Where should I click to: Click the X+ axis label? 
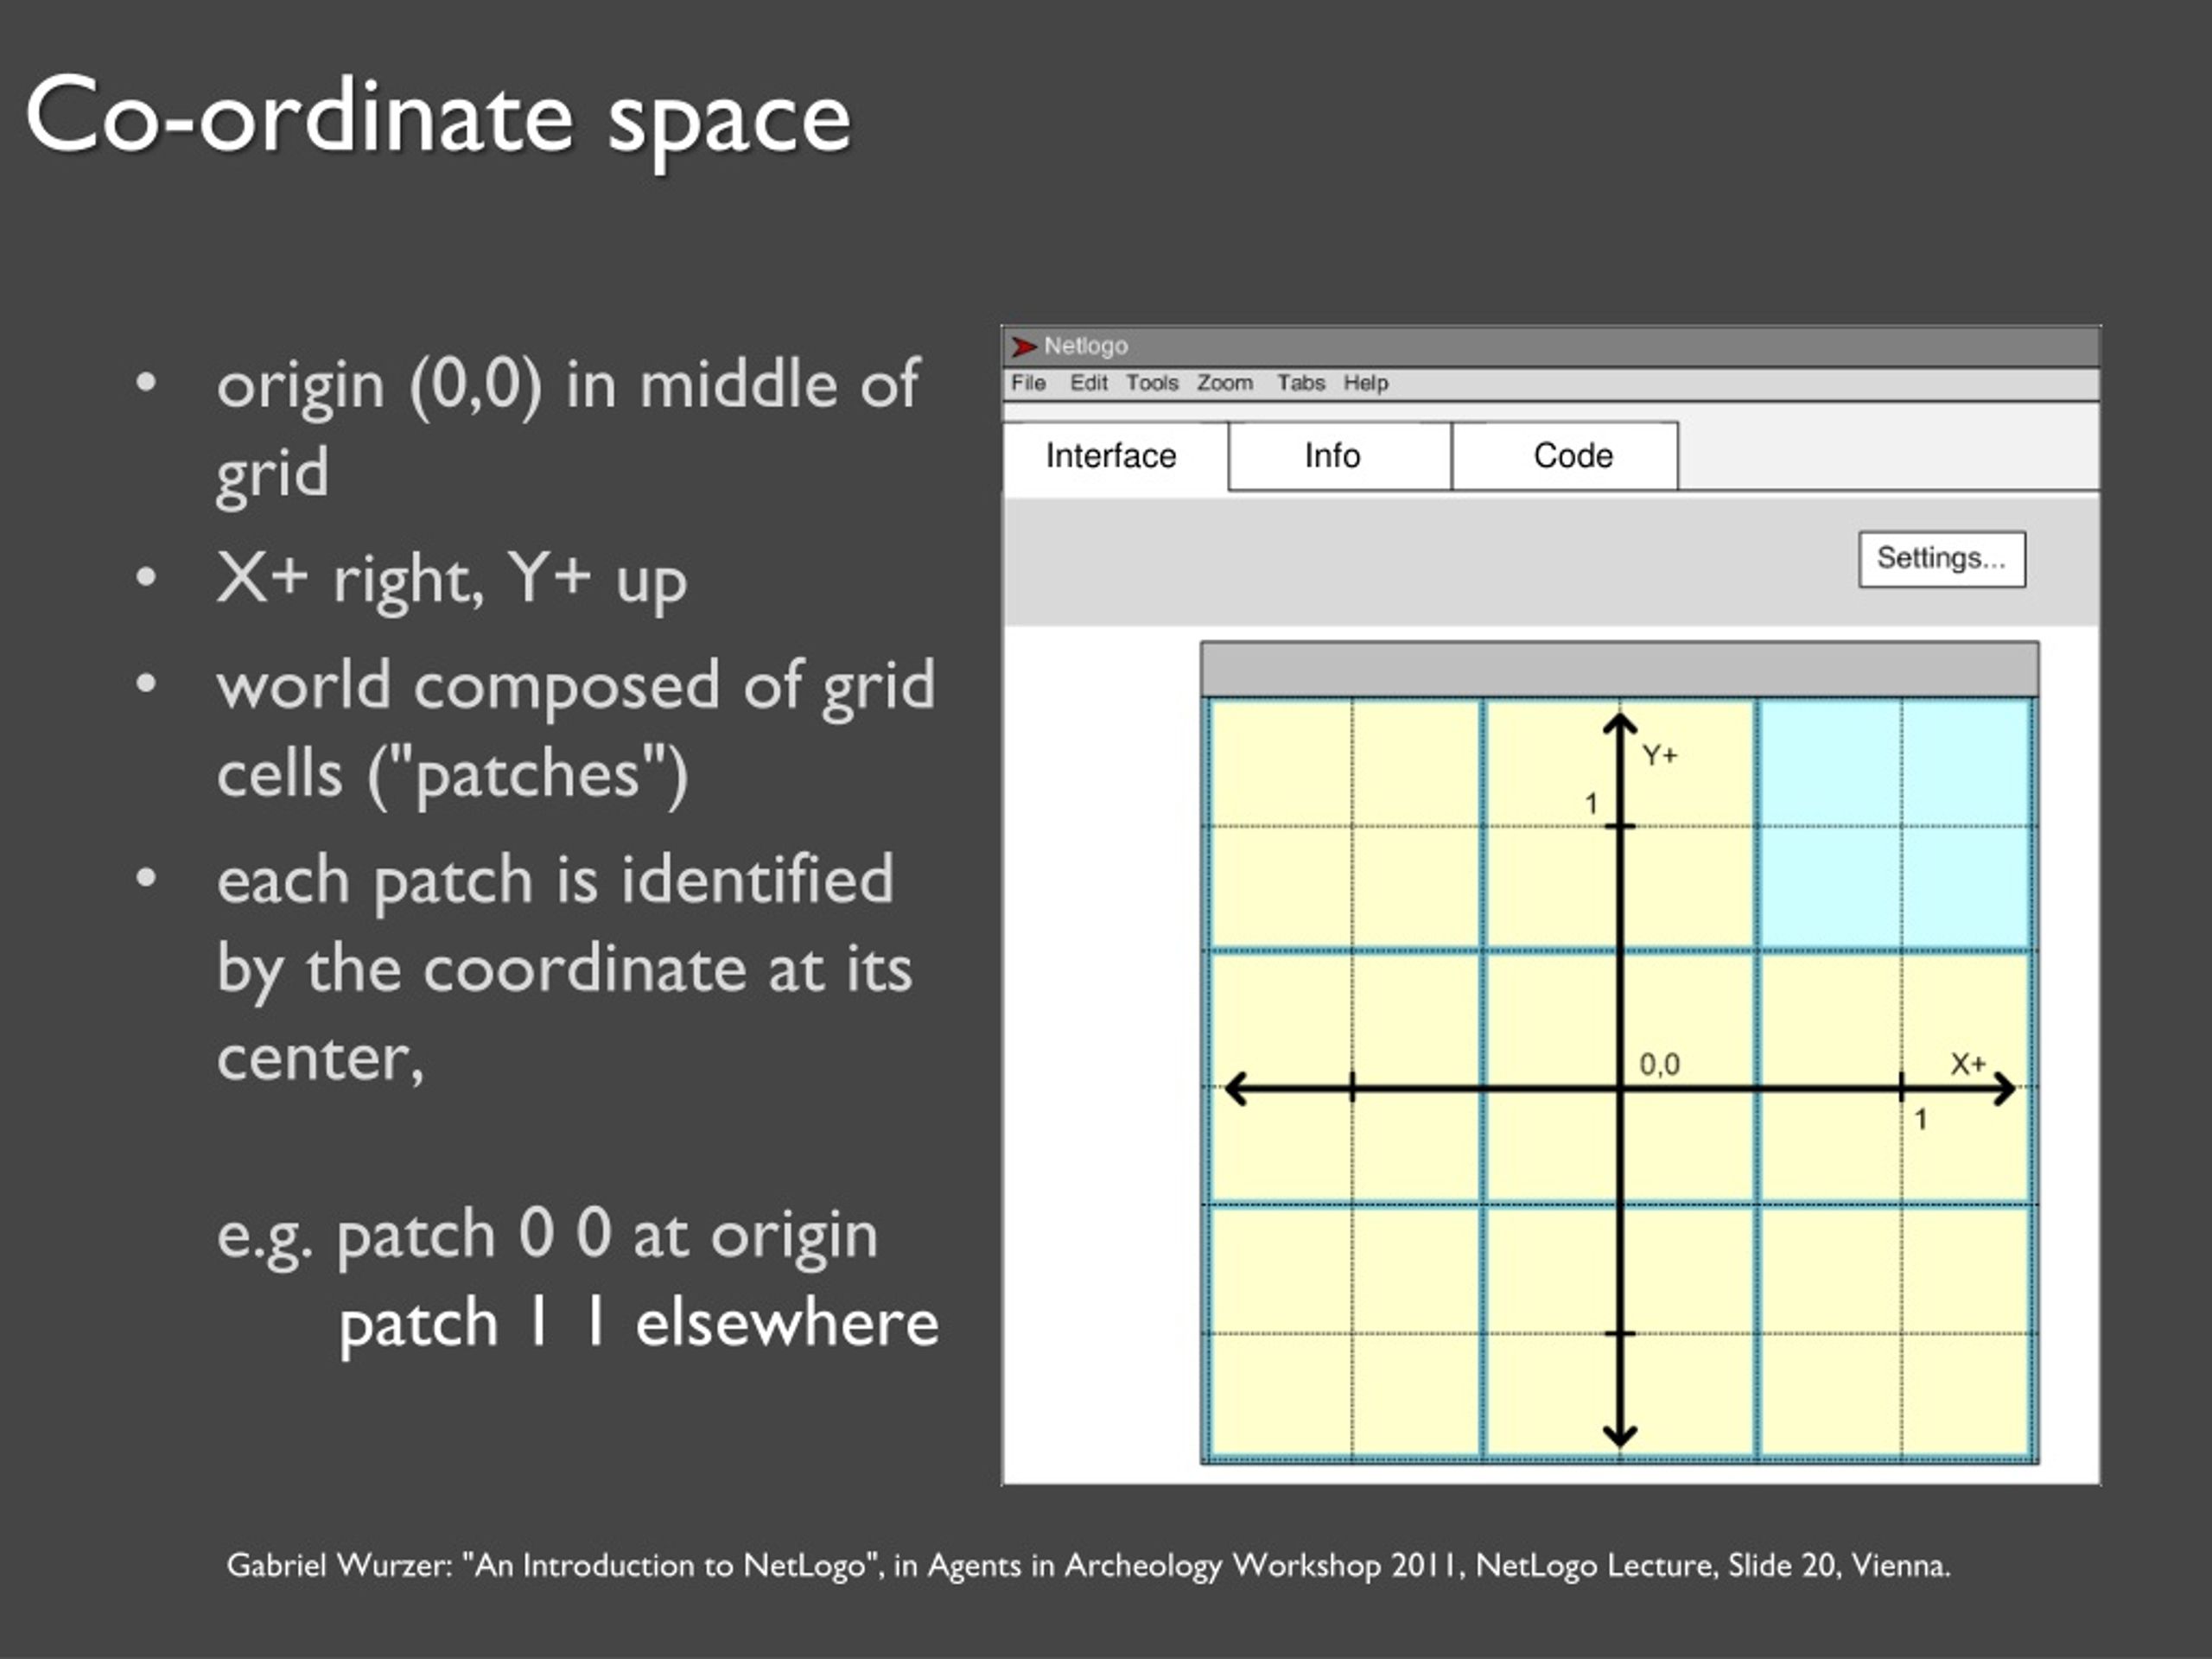[1968, 1063]
